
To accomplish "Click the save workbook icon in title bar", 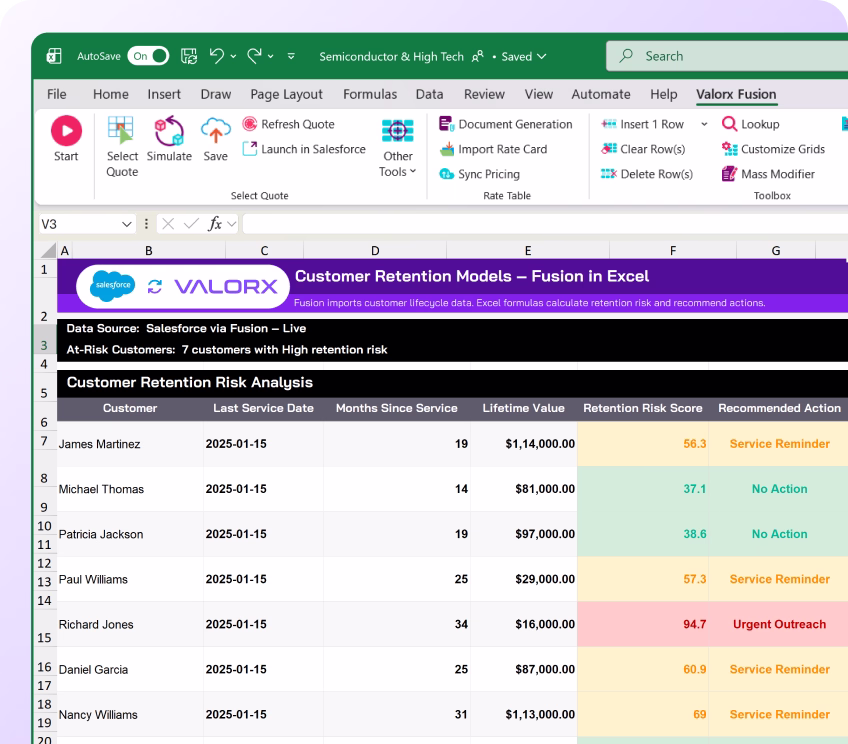I will pyautogui.click(x=189, y=56).
